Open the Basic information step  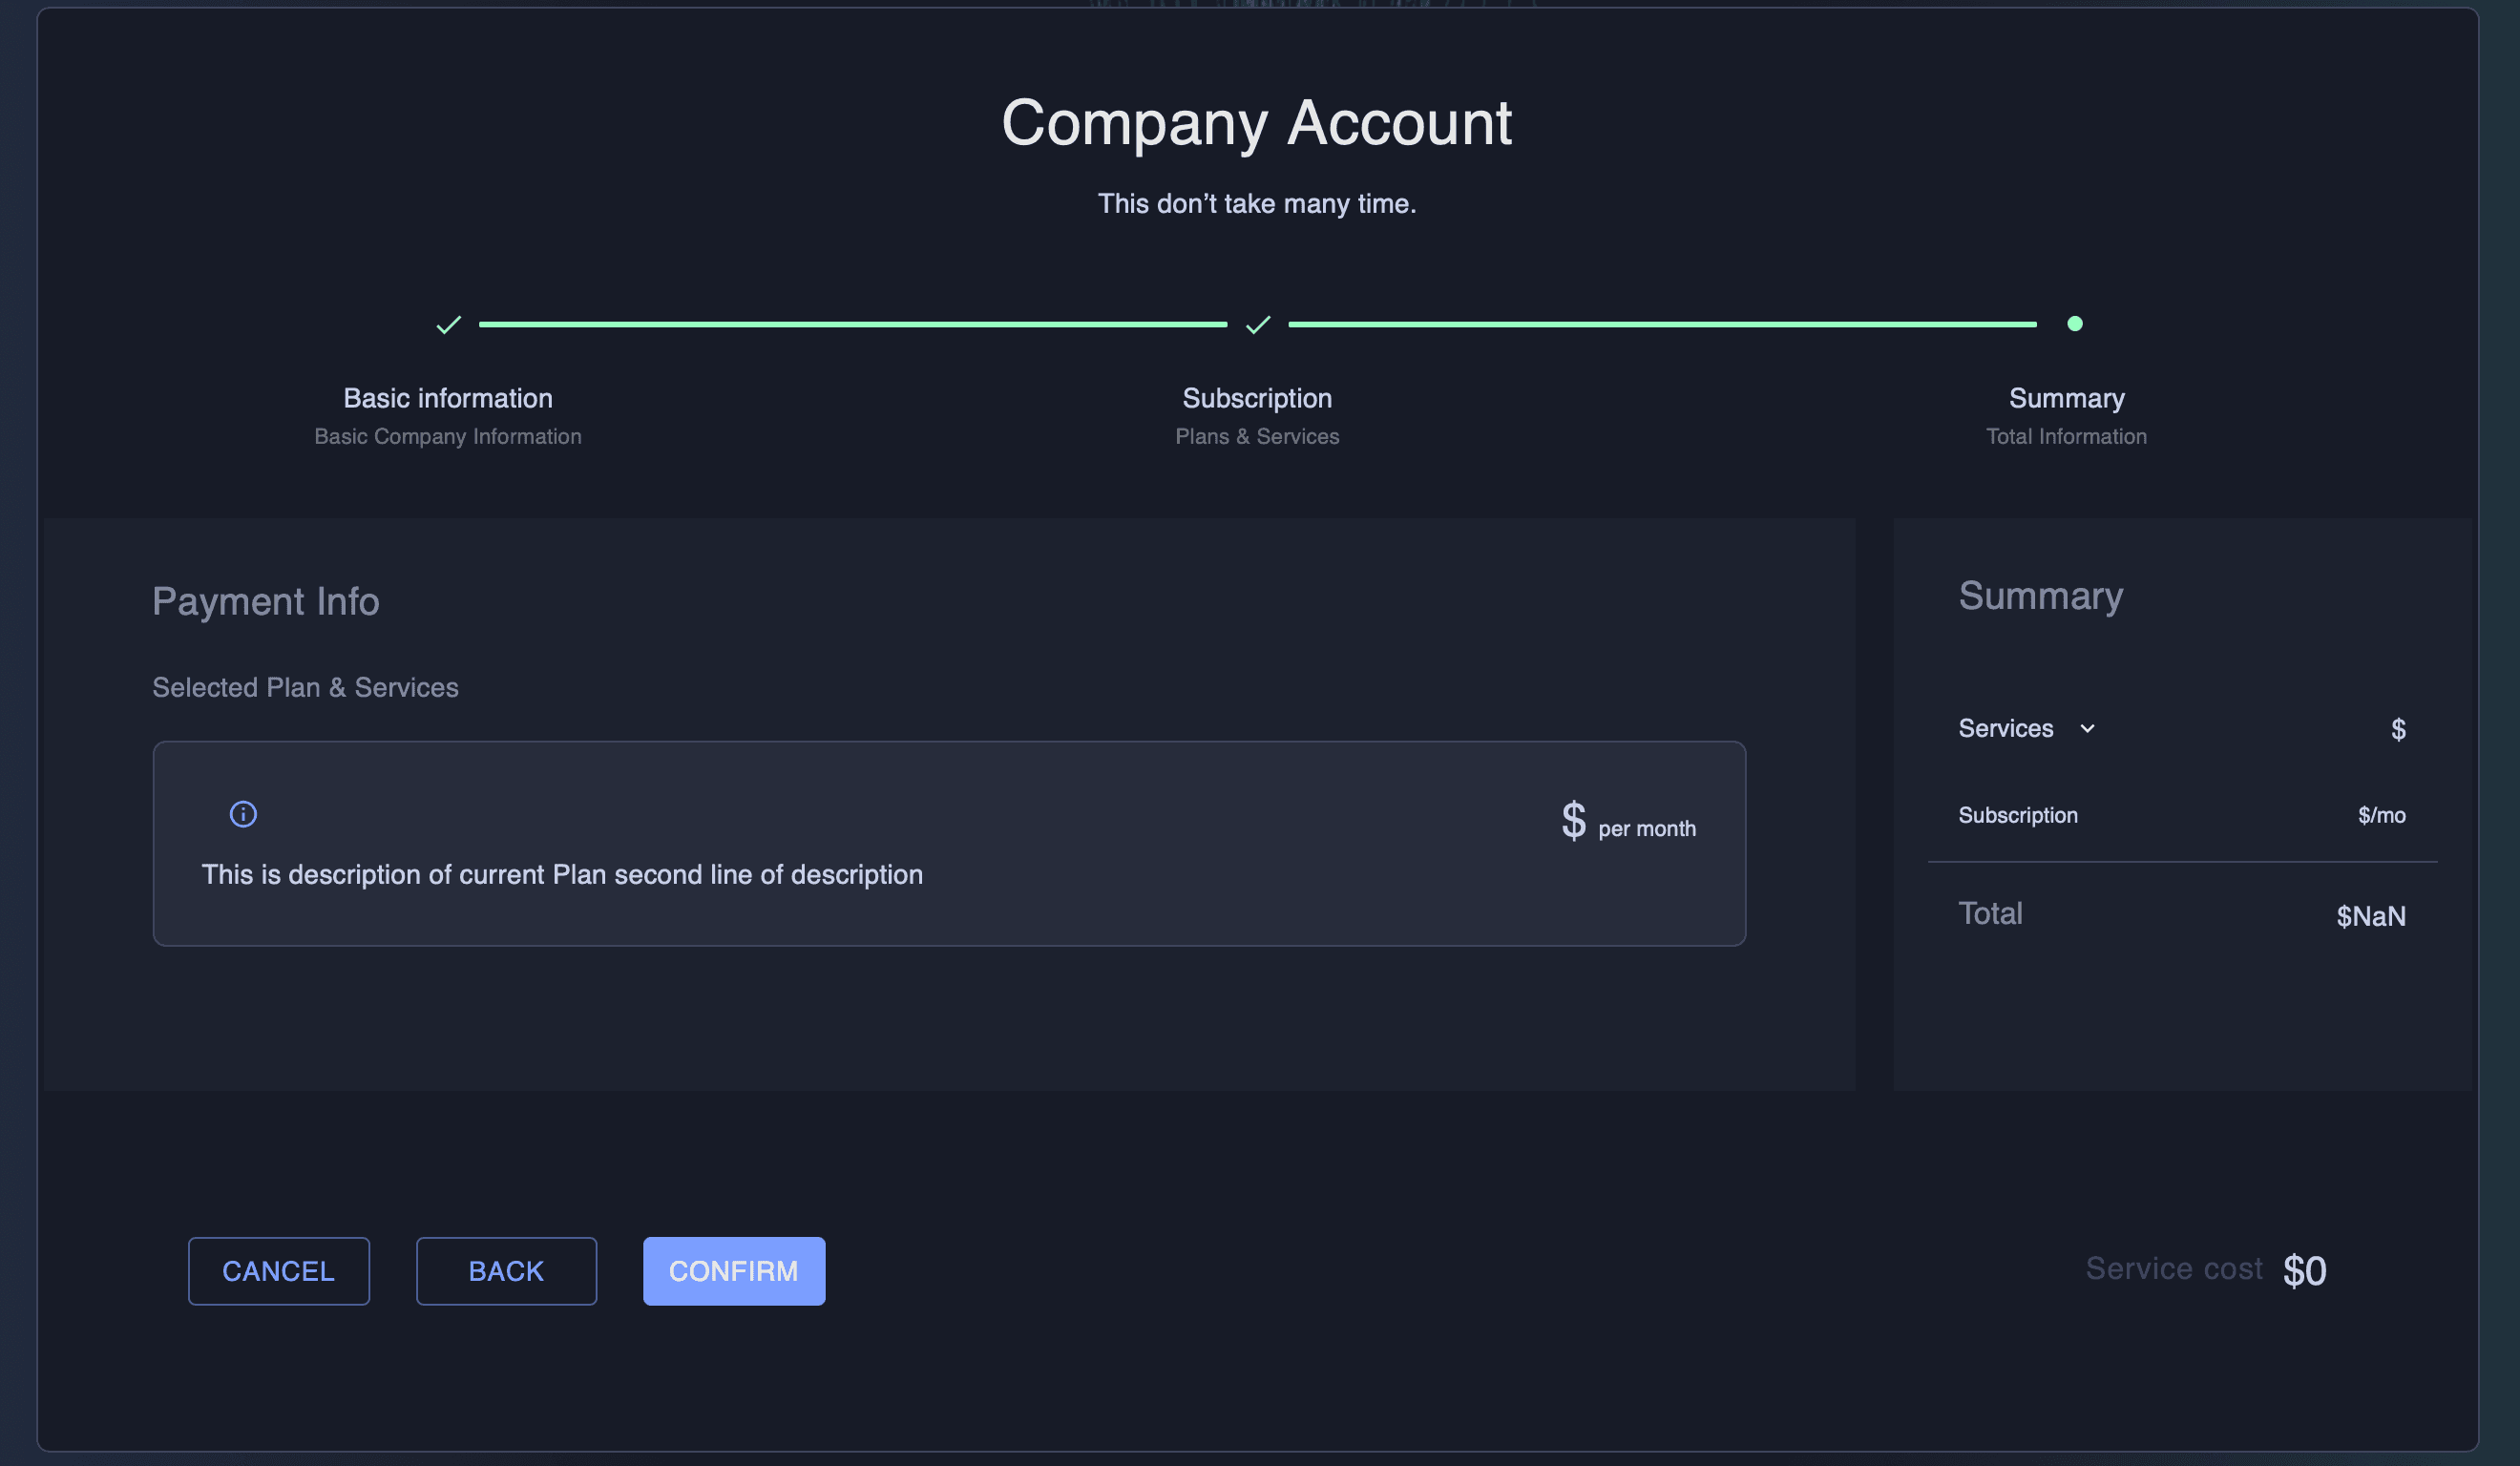tap(448, 399)
